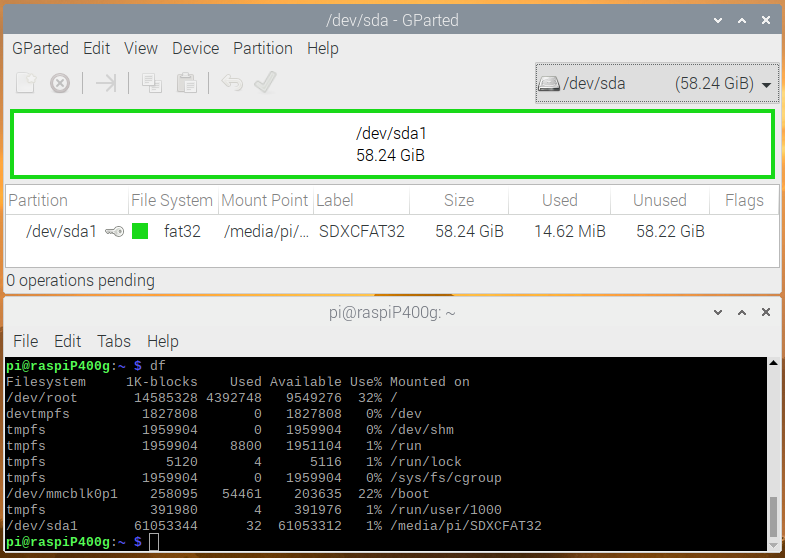This screenshot has height=558, width=785.
Task: Click /media/pi/SDXCFAT32 path in terminal output
Action: click(x=466, y=526)
